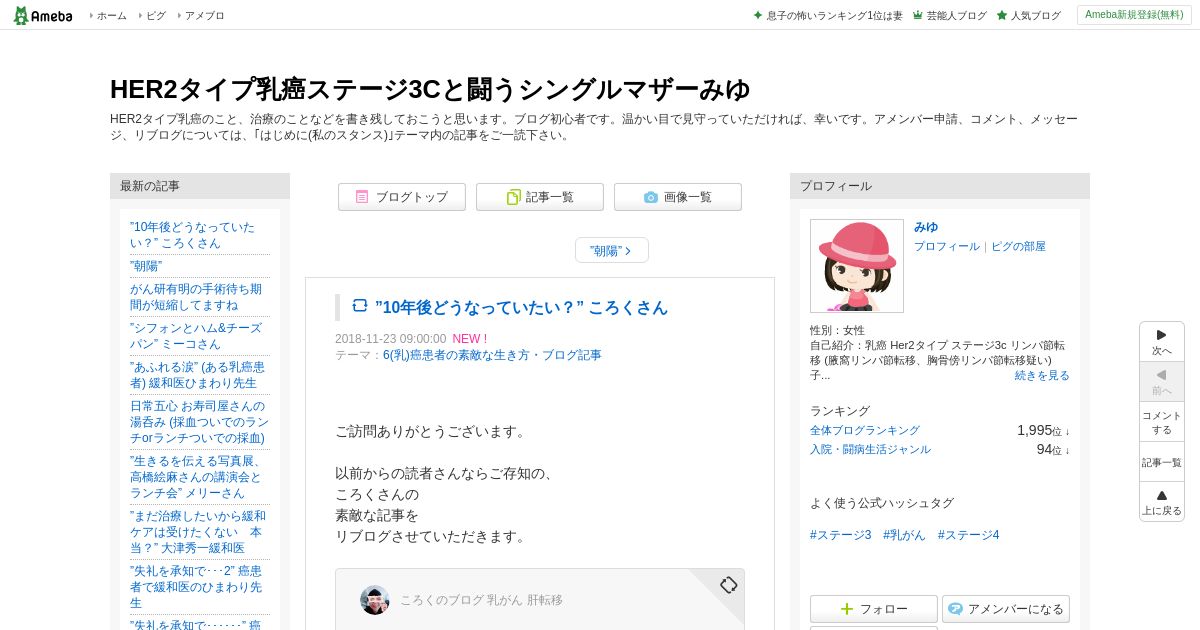Click みゆ profile avatar image
The width and height of the screenshot is (1200, 630).
(857, 266)
